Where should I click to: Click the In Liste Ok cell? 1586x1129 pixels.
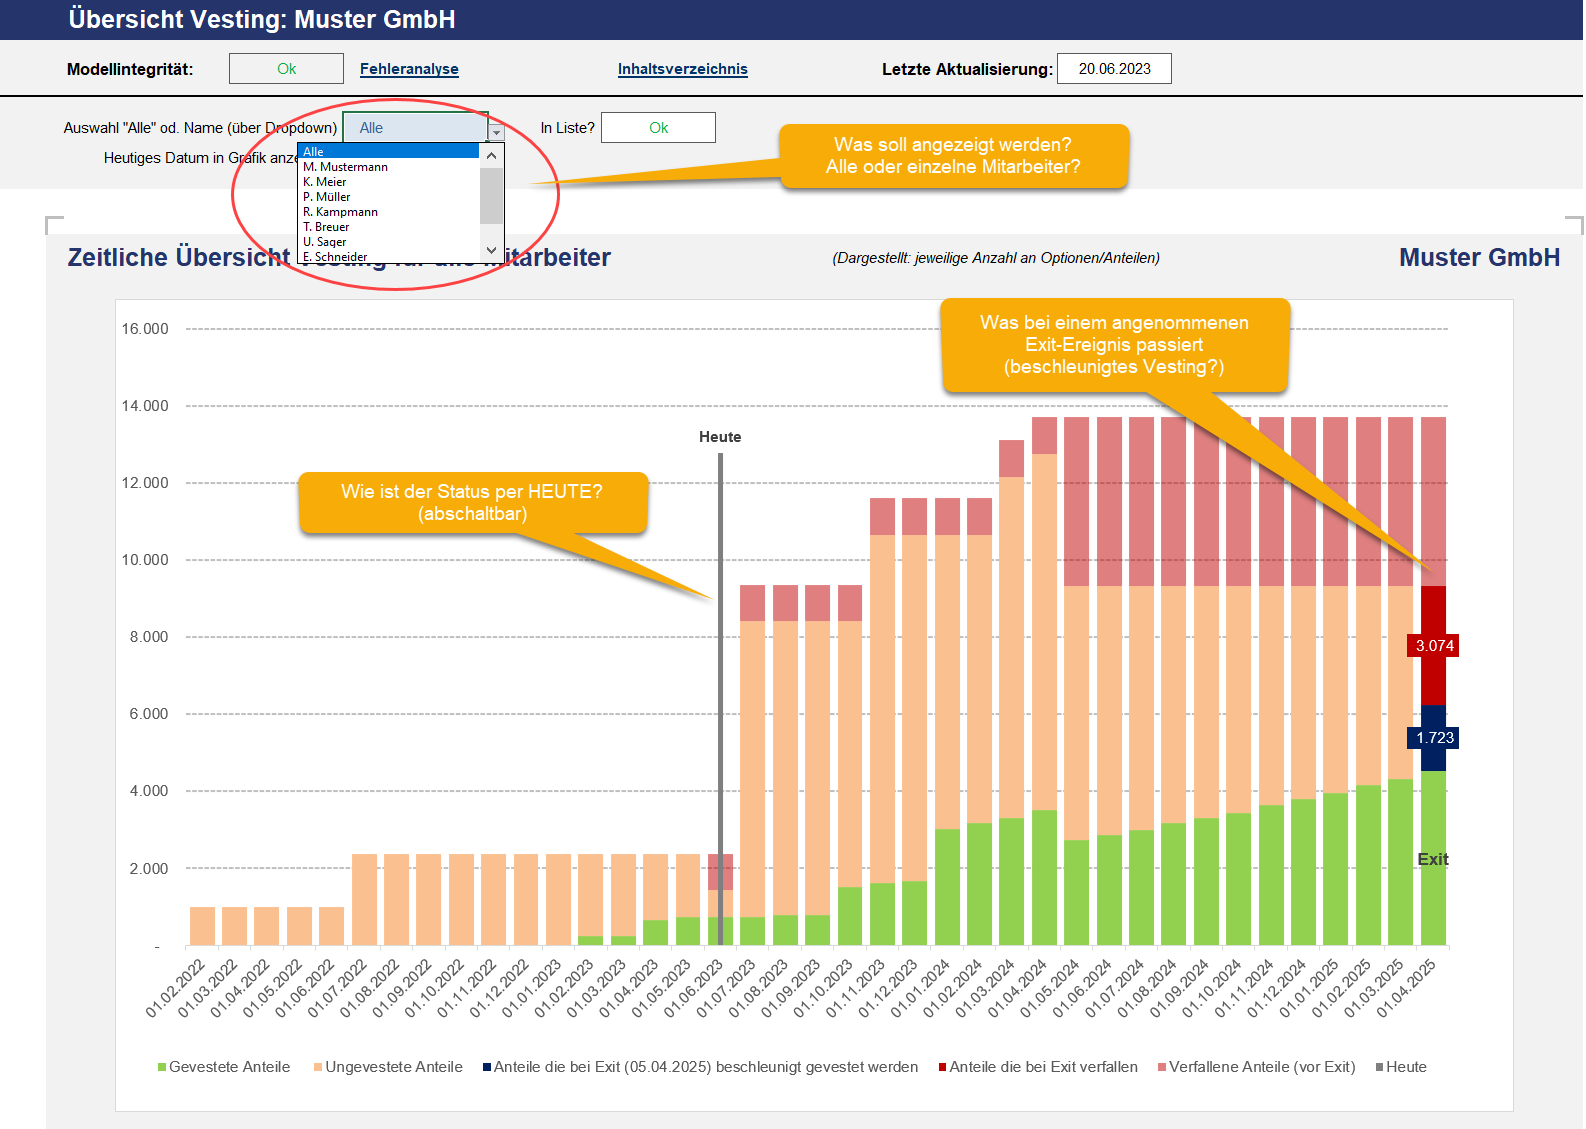point(658,128)
